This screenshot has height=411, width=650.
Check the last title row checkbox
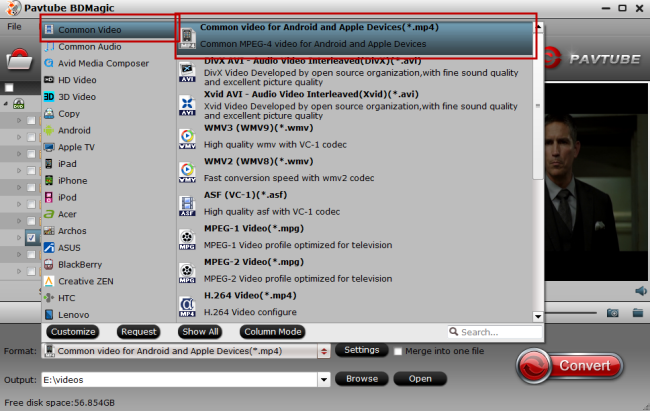31,271
